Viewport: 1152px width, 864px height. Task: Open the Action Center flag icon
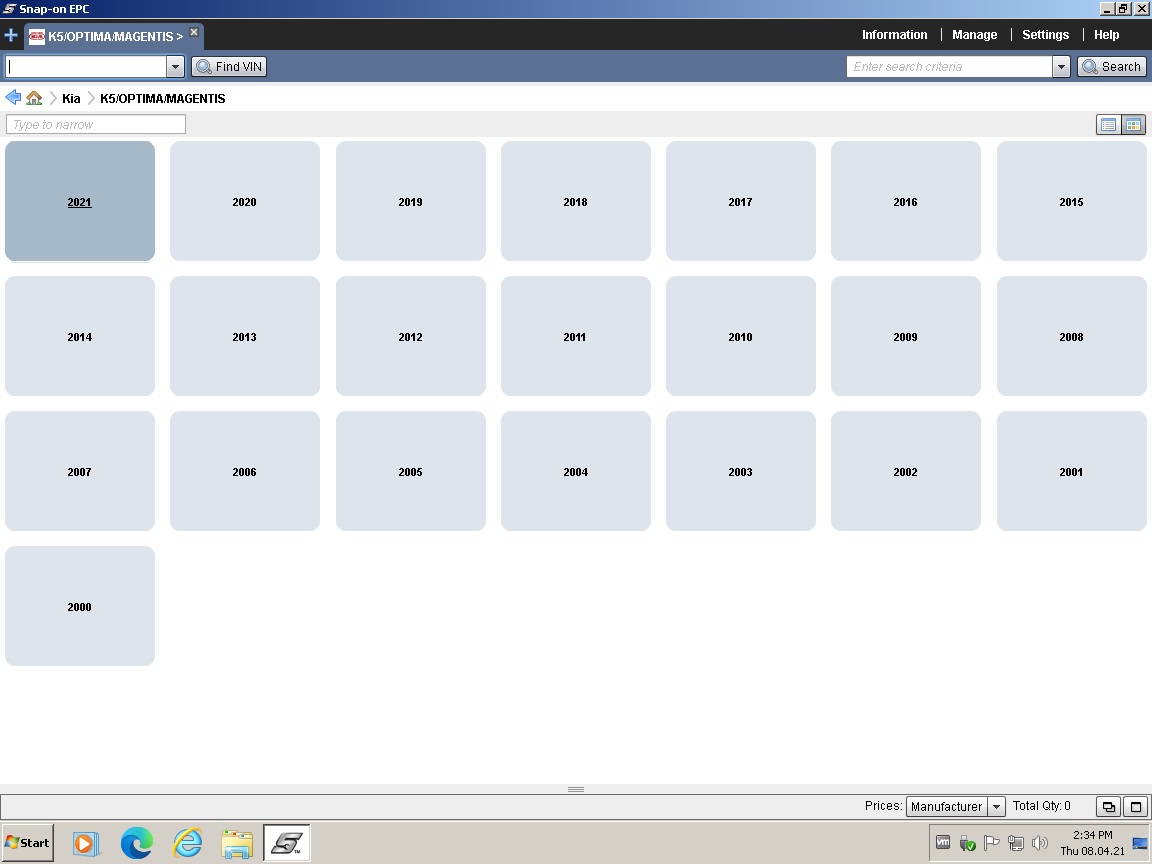(x=991, y=843)
